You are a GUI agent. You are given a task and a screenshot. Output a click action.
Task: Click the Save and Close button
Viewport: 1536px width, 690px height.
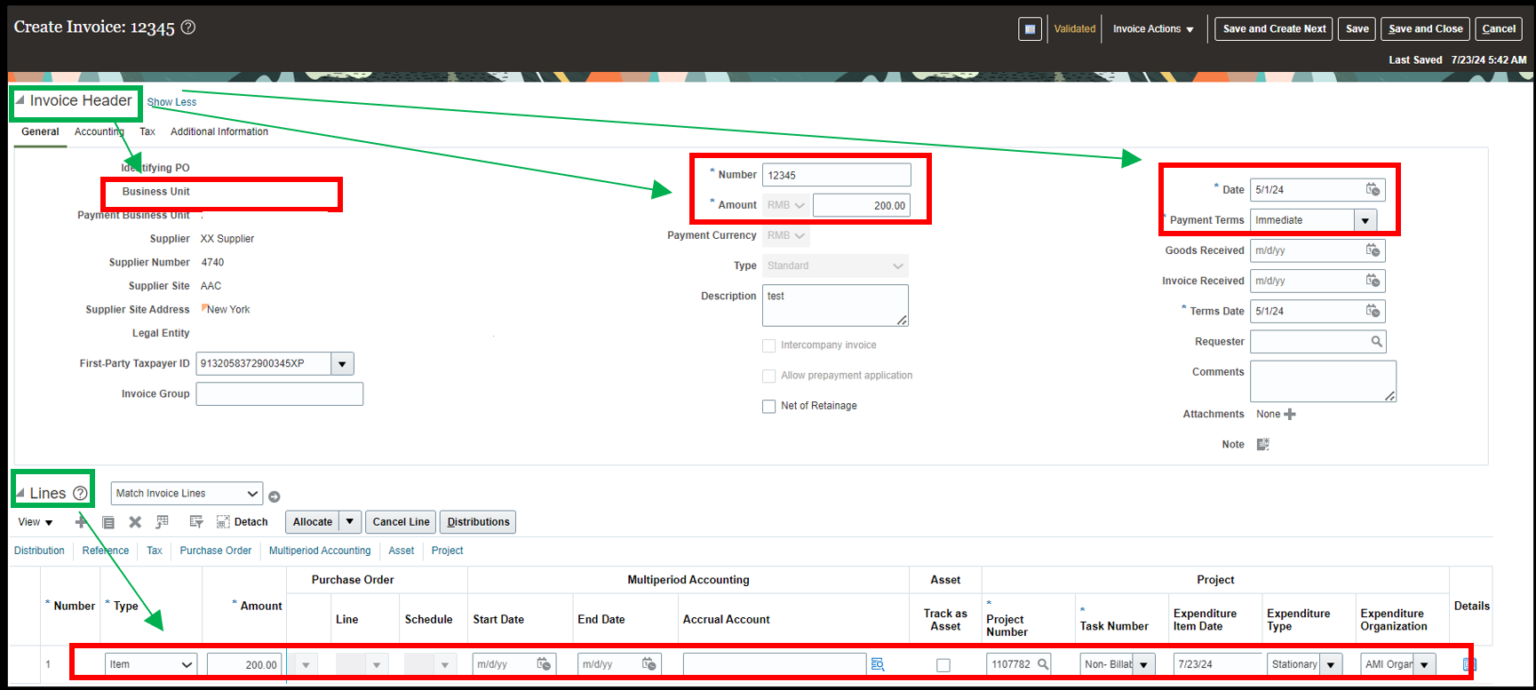[1424, 28]
